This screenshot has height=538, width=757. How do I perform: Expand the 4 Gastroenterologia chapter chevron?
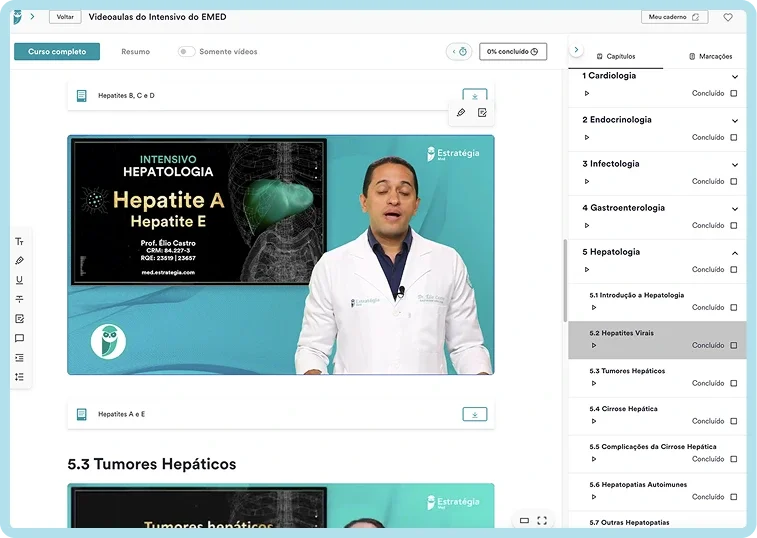tap(735, 209)
